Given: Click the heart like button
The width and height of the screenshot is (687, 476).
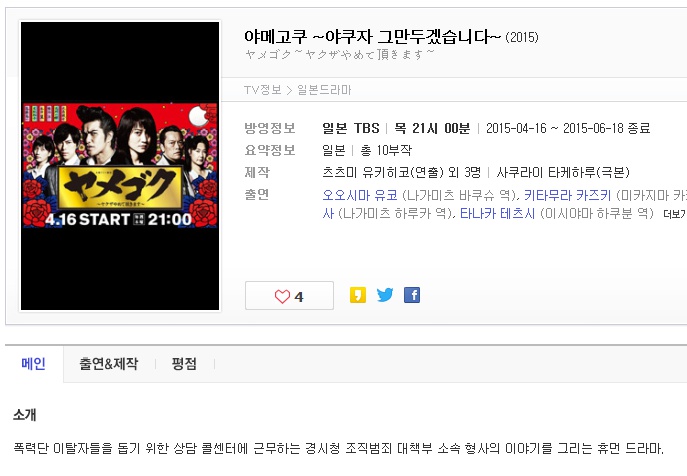Looking at the screenshot, I should pos(289,296).
